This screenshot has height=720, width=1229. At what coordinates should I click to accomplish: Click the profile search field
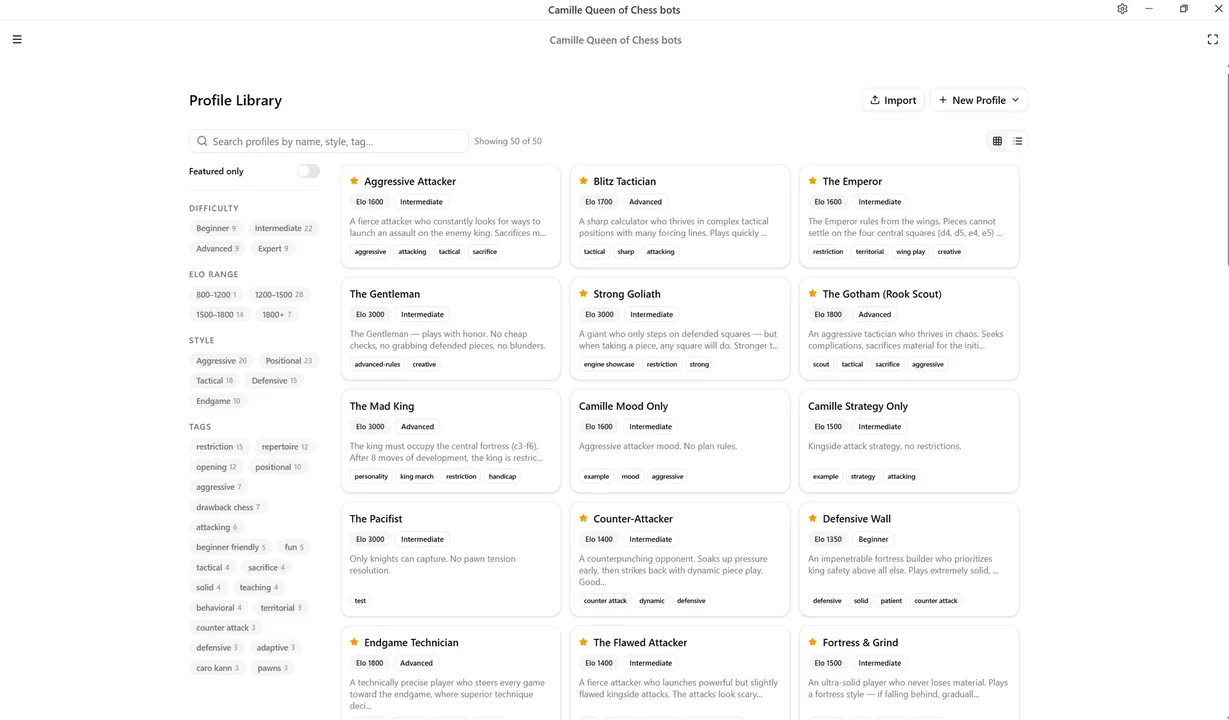tap(328, 141)
